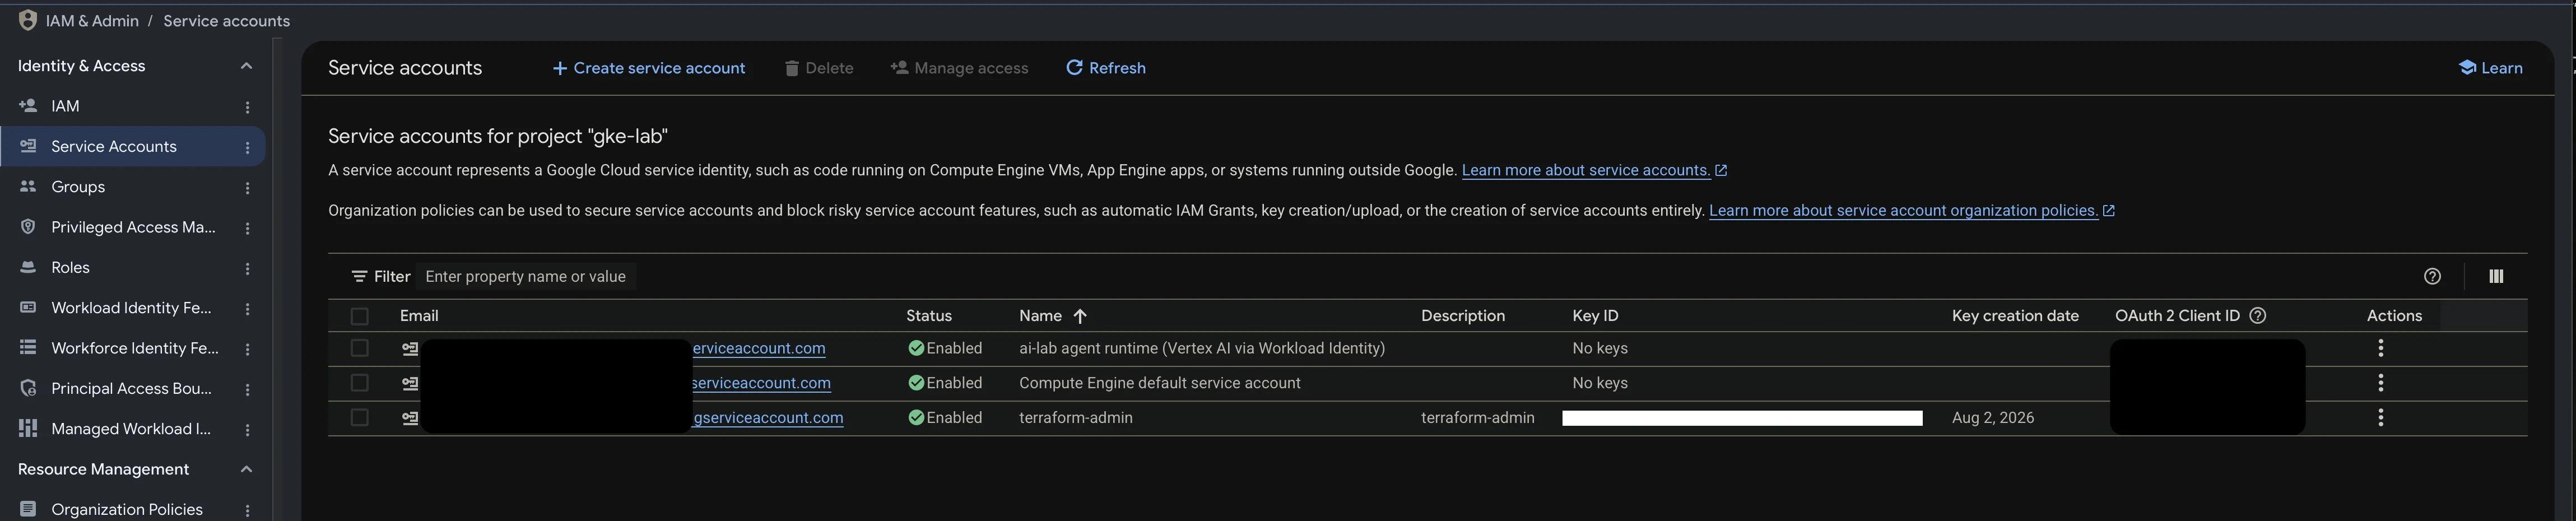Click the terraform-admin description cell
The width and height of the screenshot is (2576, 521).
pyautogui.click(x=1477, y=417)
